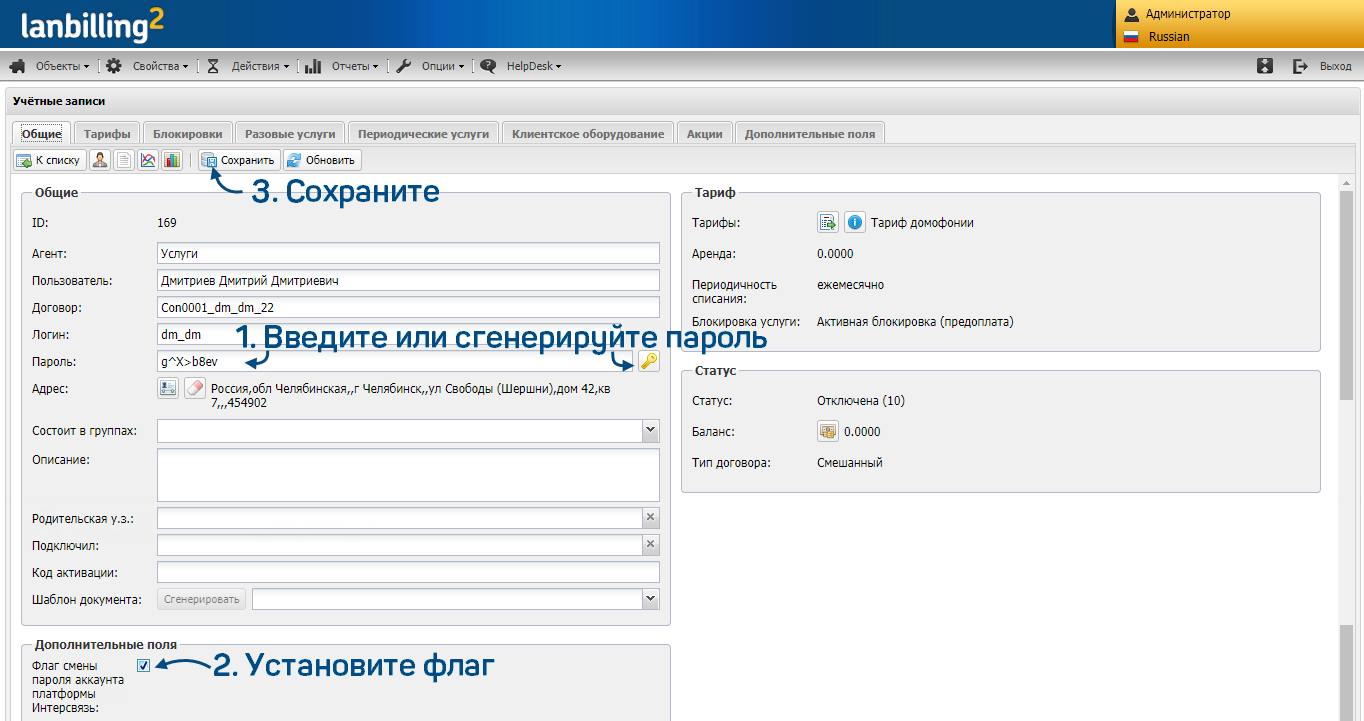
Task: Open the line chart statistics icon
Action: (x=148, y=160)
